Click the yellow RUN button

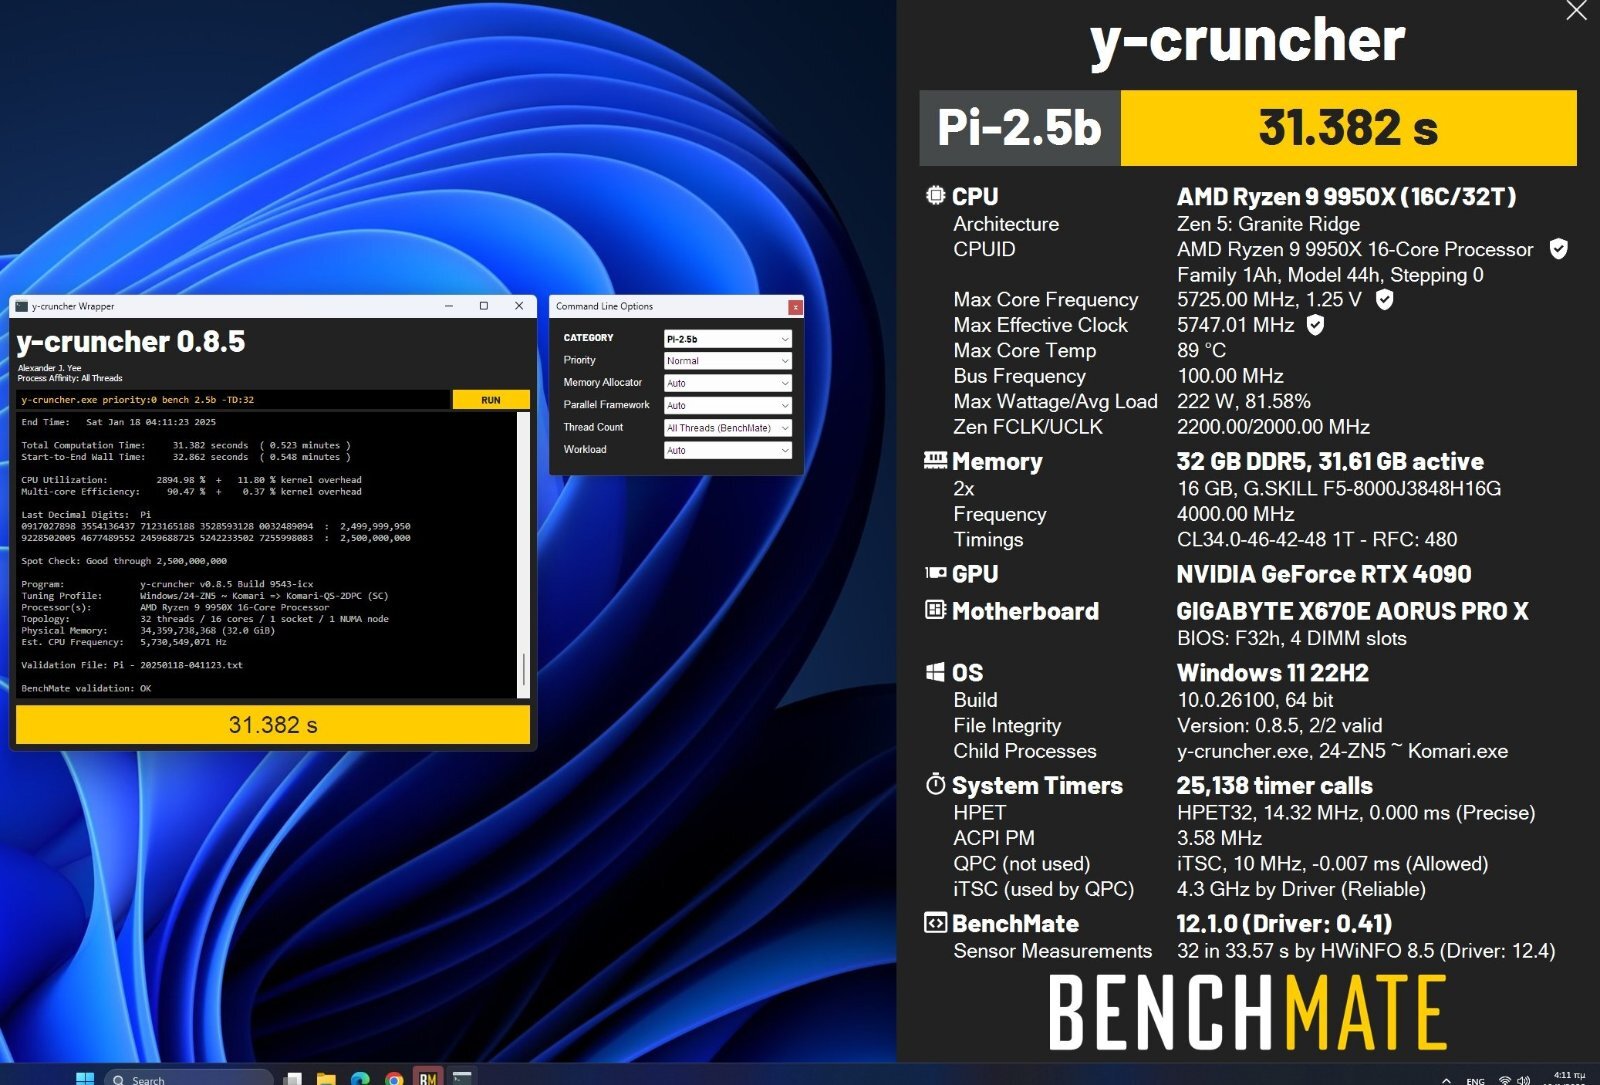click(x=491, y=400)
